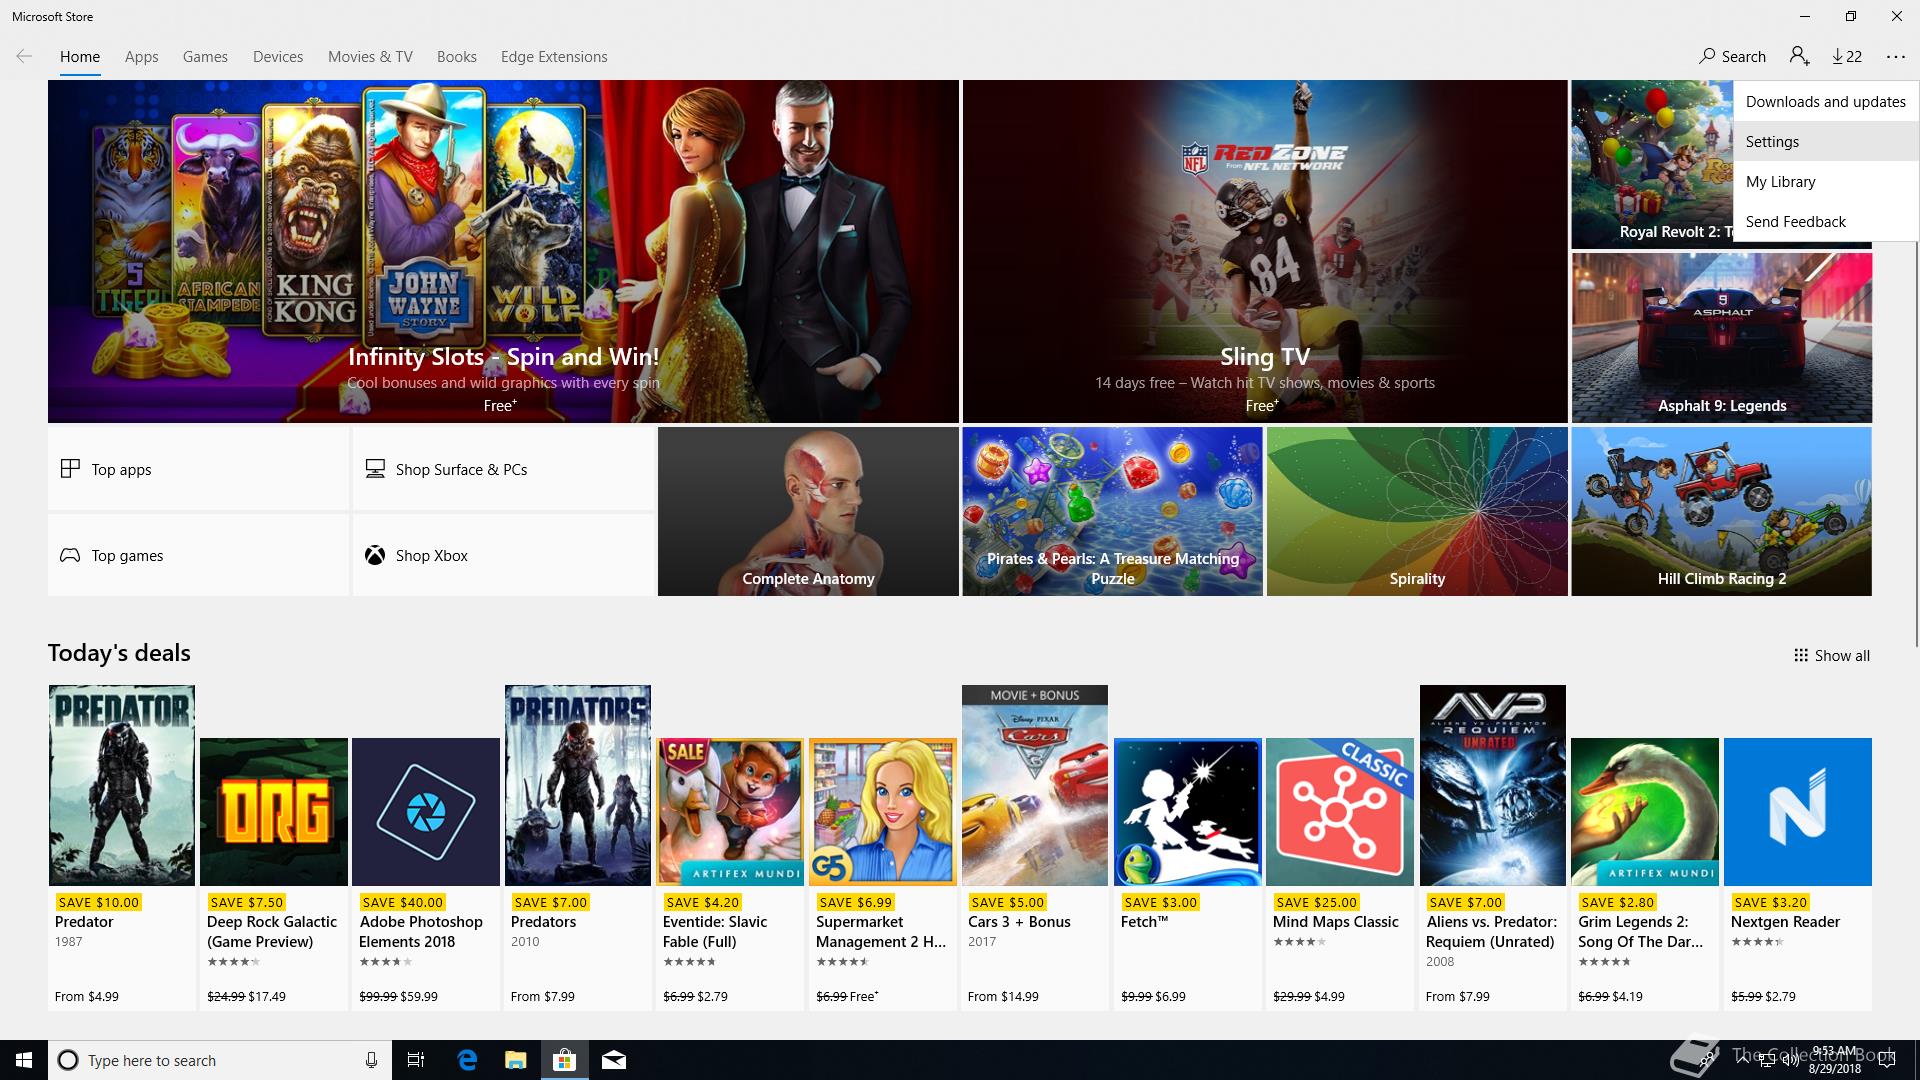
Task: Click the account sign-in person icon
Action: pyautogui.click(x=1800, y=56)
